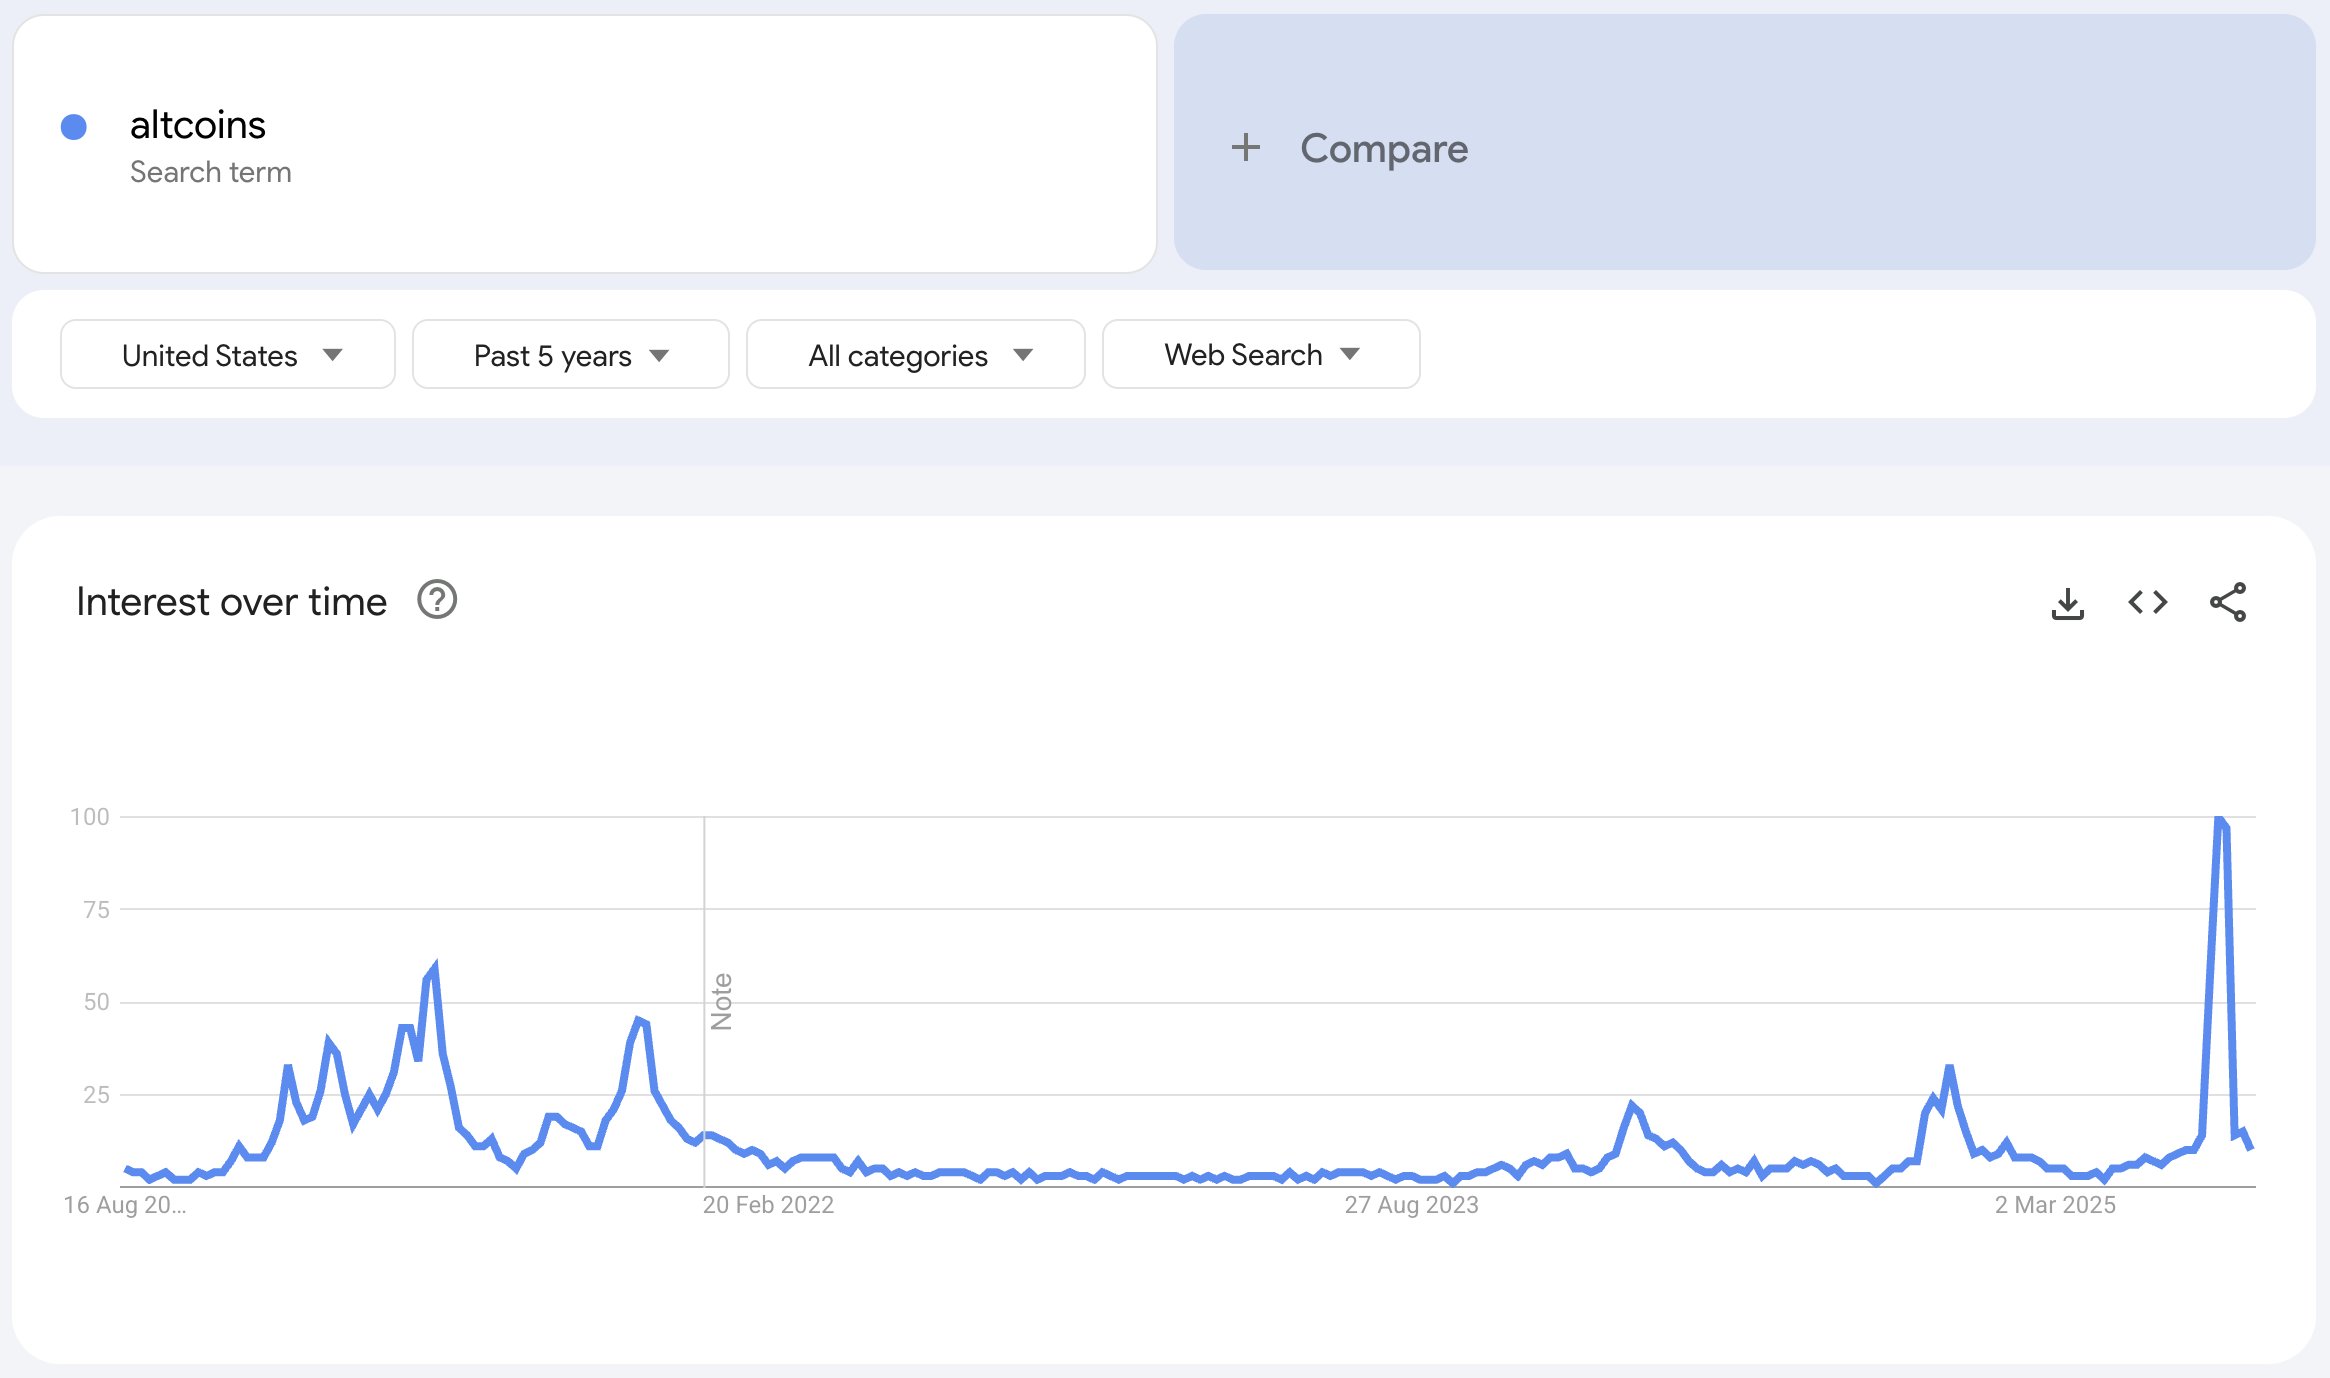Click the plus icon next to Compare
This screenshot has height=1378, width=2330.
pos(1246,148)
